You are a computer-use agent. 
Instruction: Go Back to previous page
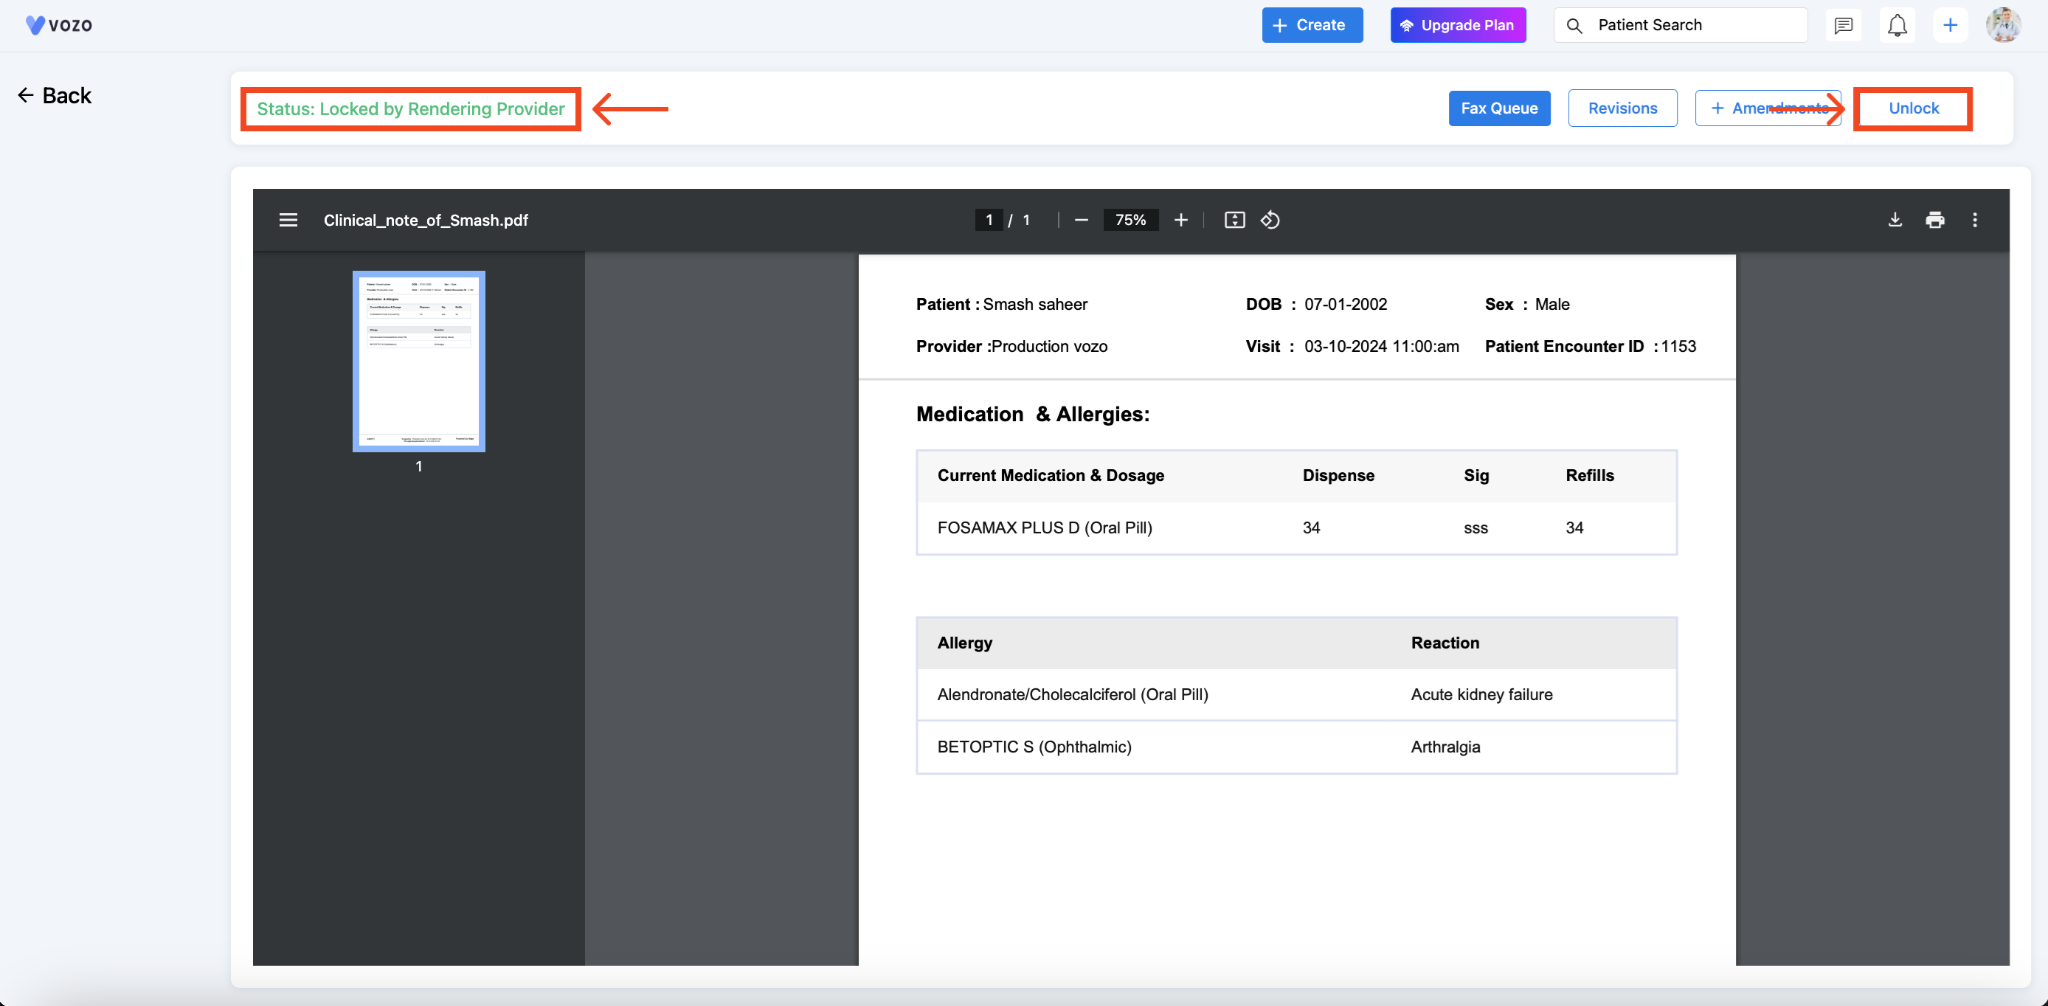[55, 96]
